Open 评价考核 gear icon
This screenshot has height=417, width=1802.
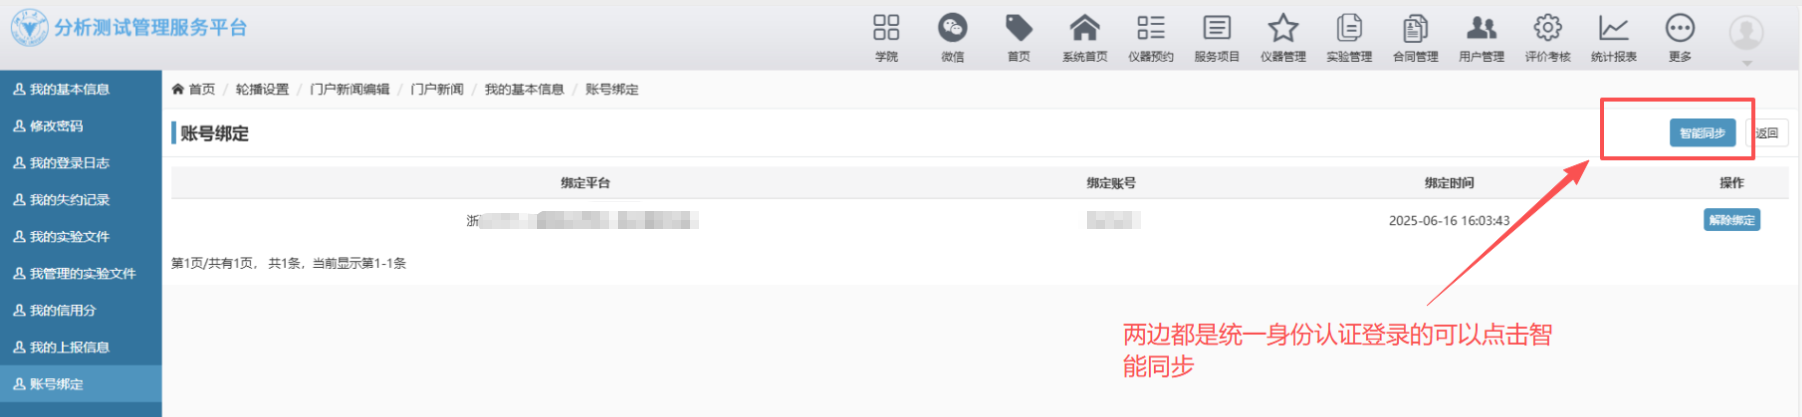click(1547, 28)
